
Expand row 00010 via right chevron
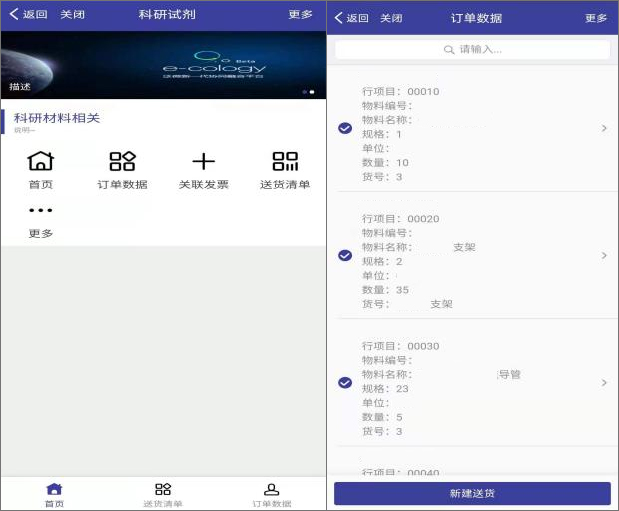click(604, 128)
